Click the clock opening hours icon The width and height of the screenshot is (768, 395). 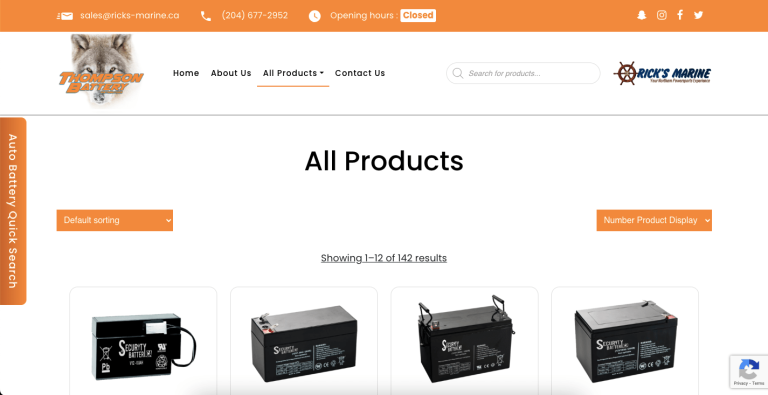pos(314,16)
